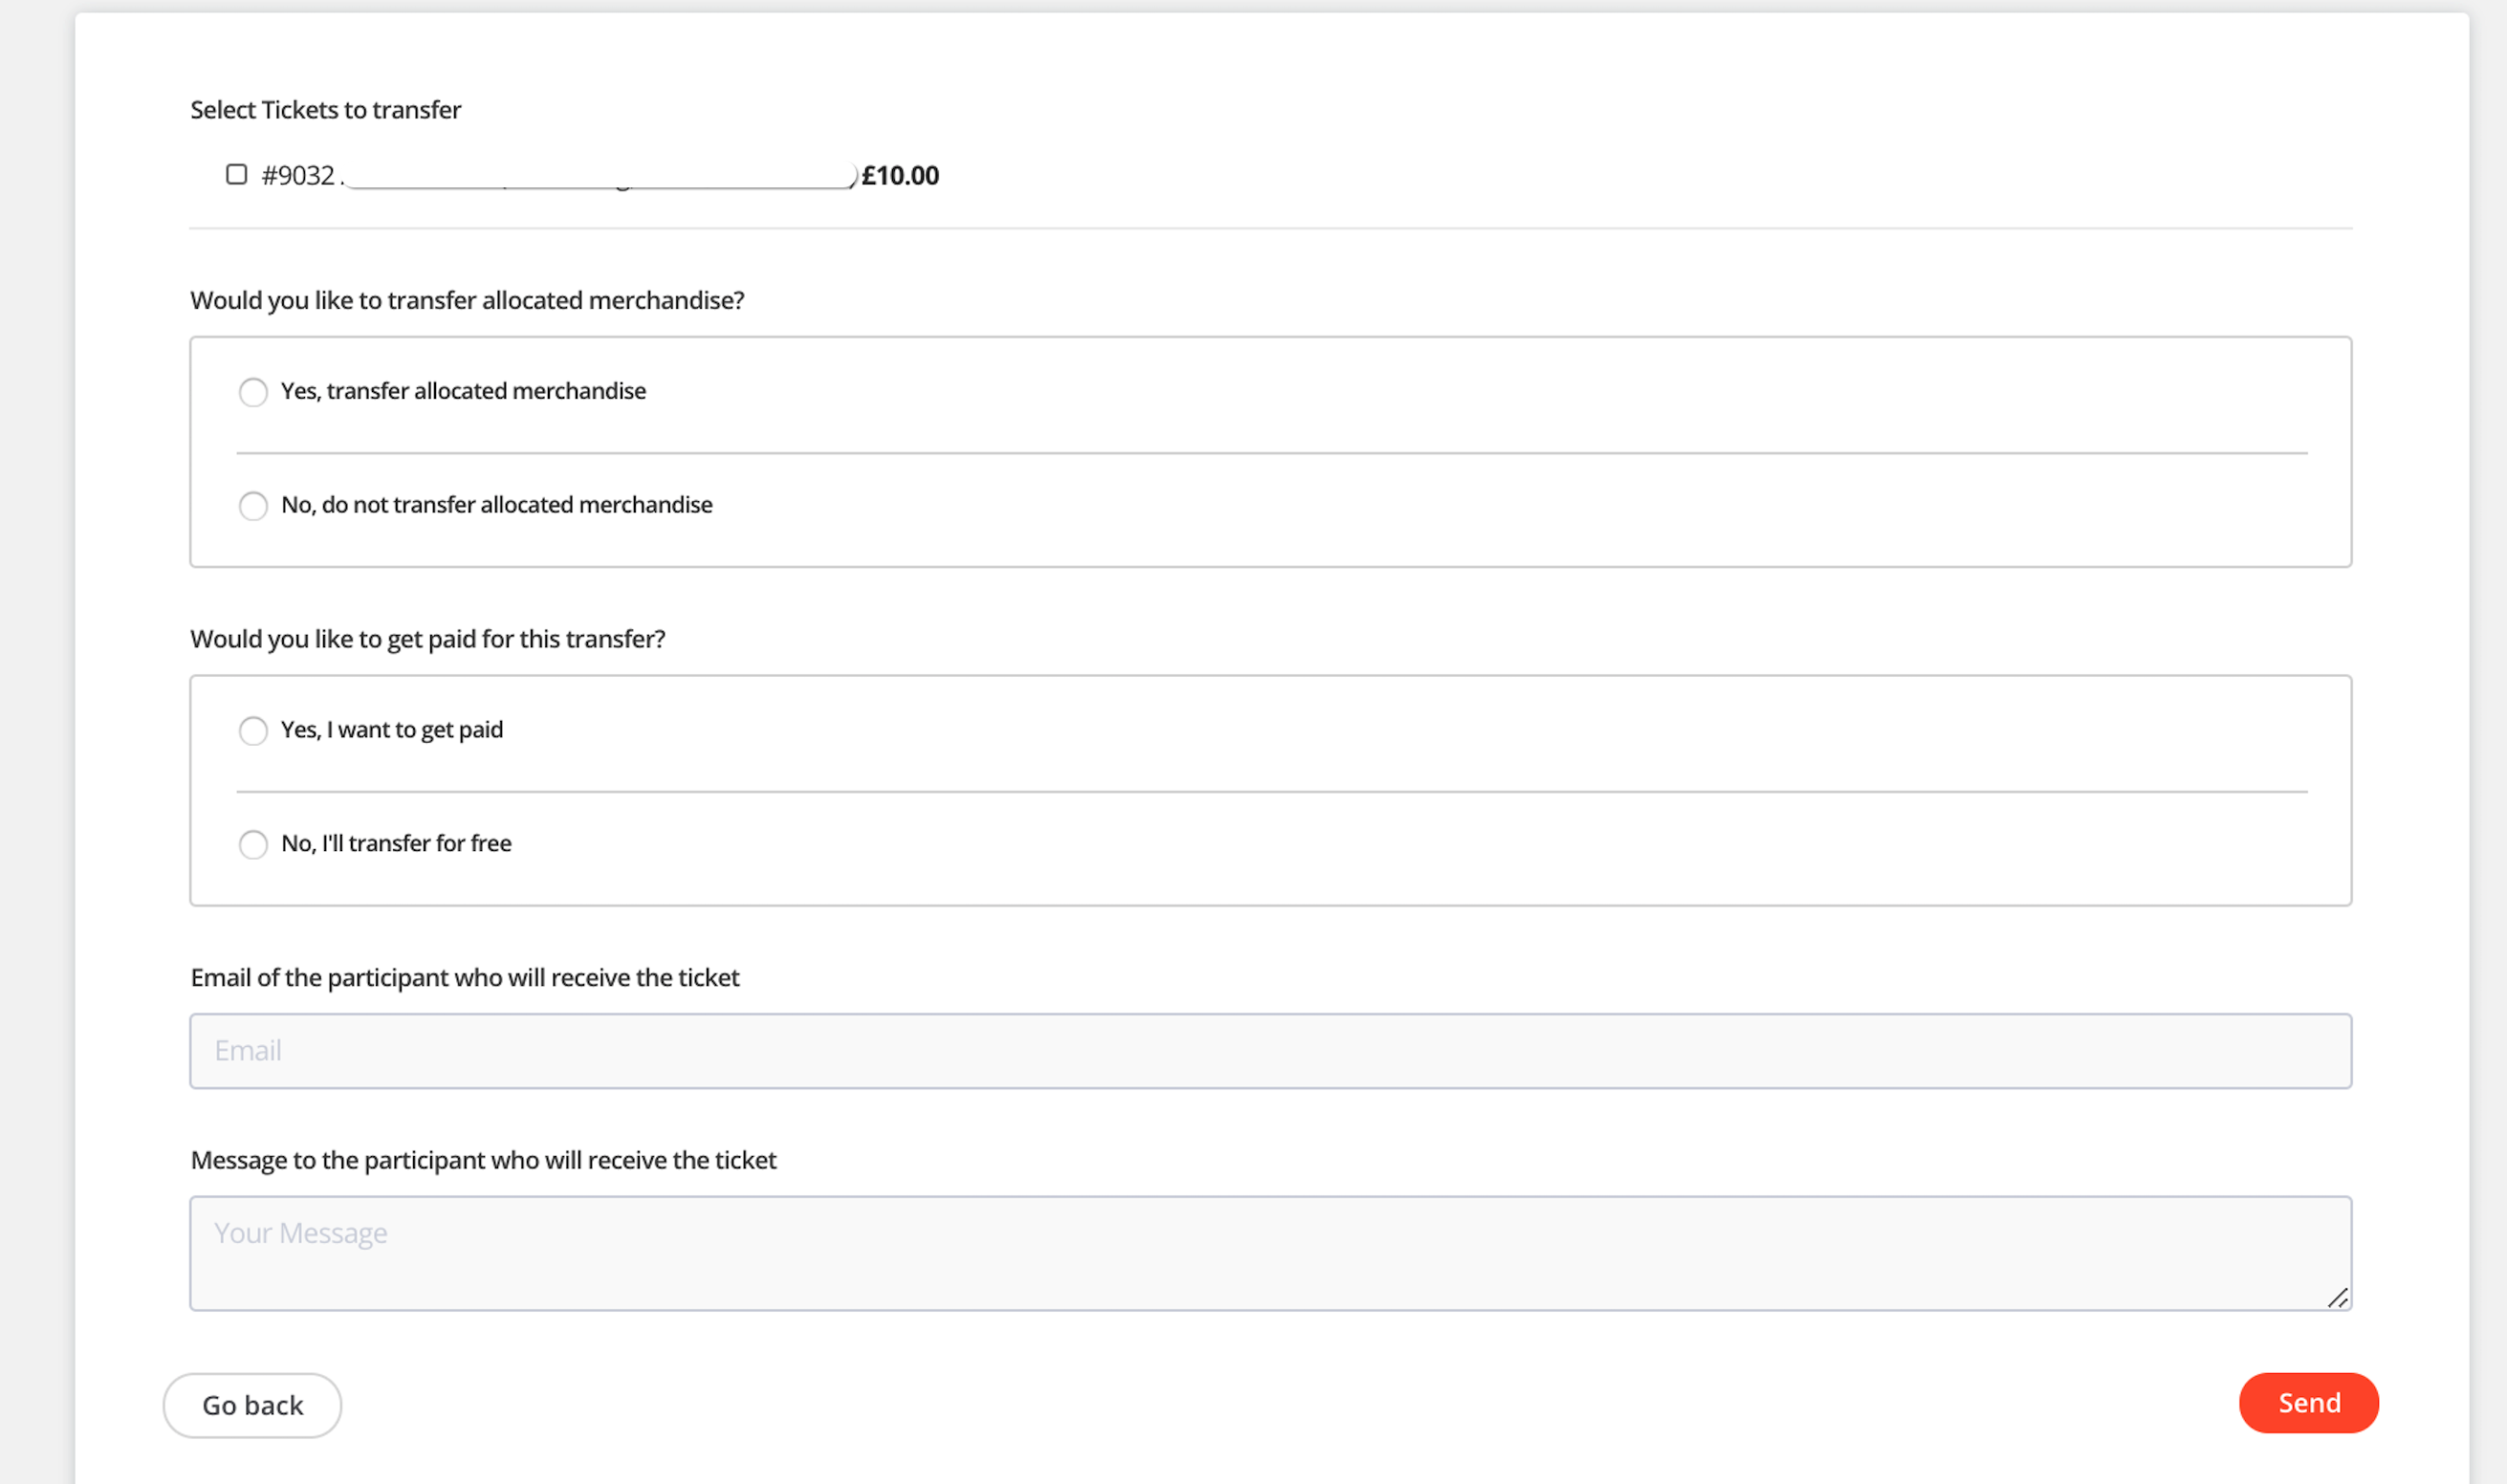The width and height of the screenshot is (2507, 1484).
Task: Select the 'No, do not transfer' merchandise radio circle
Action: pyautogui.click(x=253, y=506)
